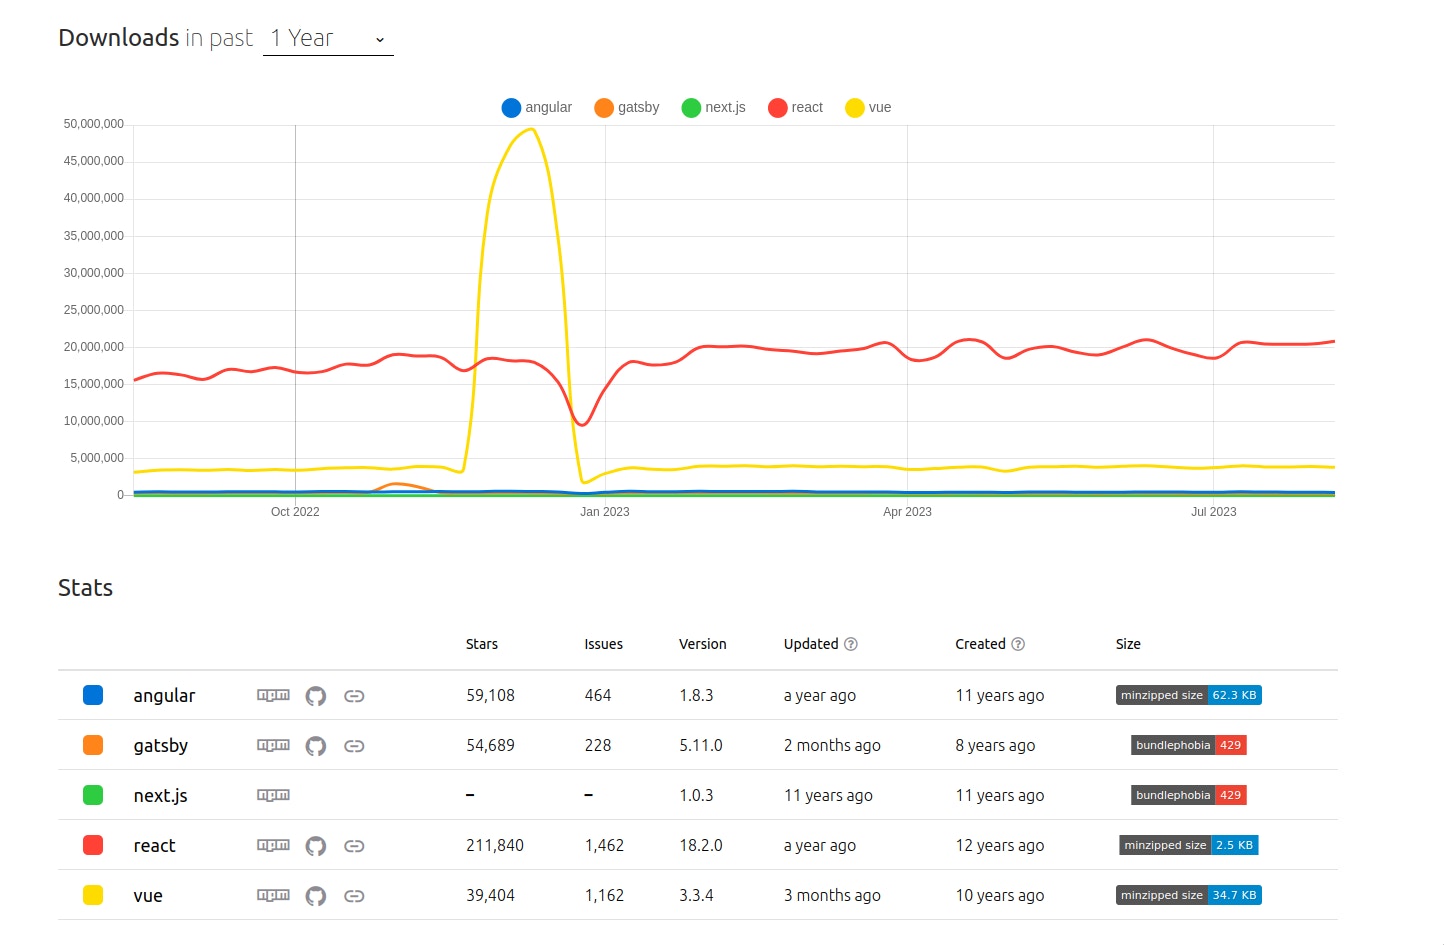Click the yellow color swatch for vue
1444x945 pixels.
point(93,895)
